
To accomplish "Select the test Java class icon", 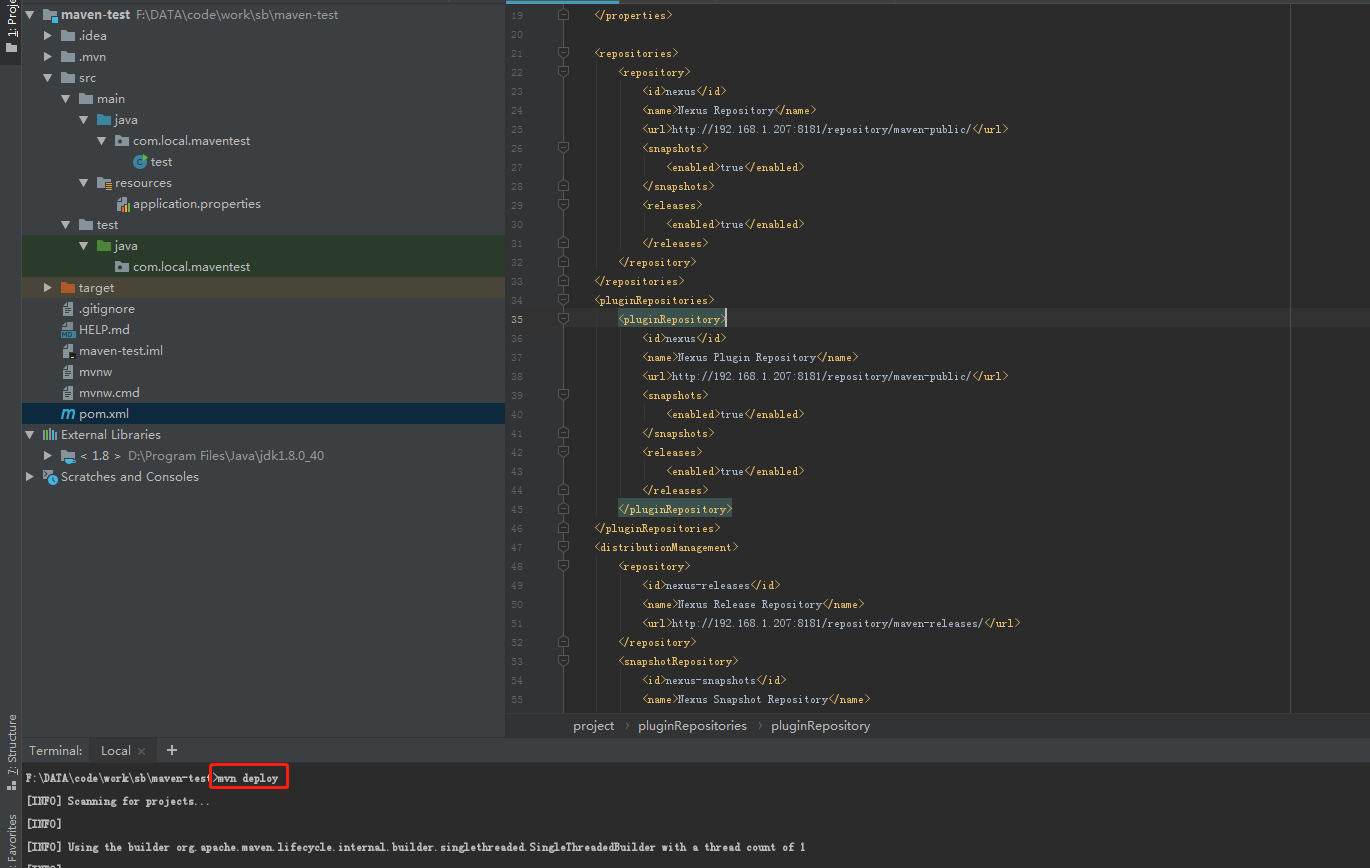I will point(138,161).
